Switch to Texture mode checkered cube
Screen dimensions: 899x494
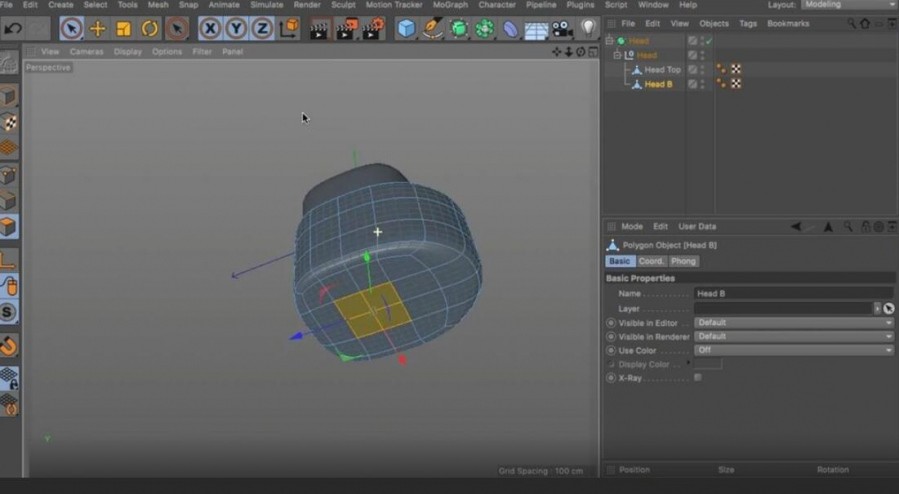pyautogui.click(x=9, y=122)
